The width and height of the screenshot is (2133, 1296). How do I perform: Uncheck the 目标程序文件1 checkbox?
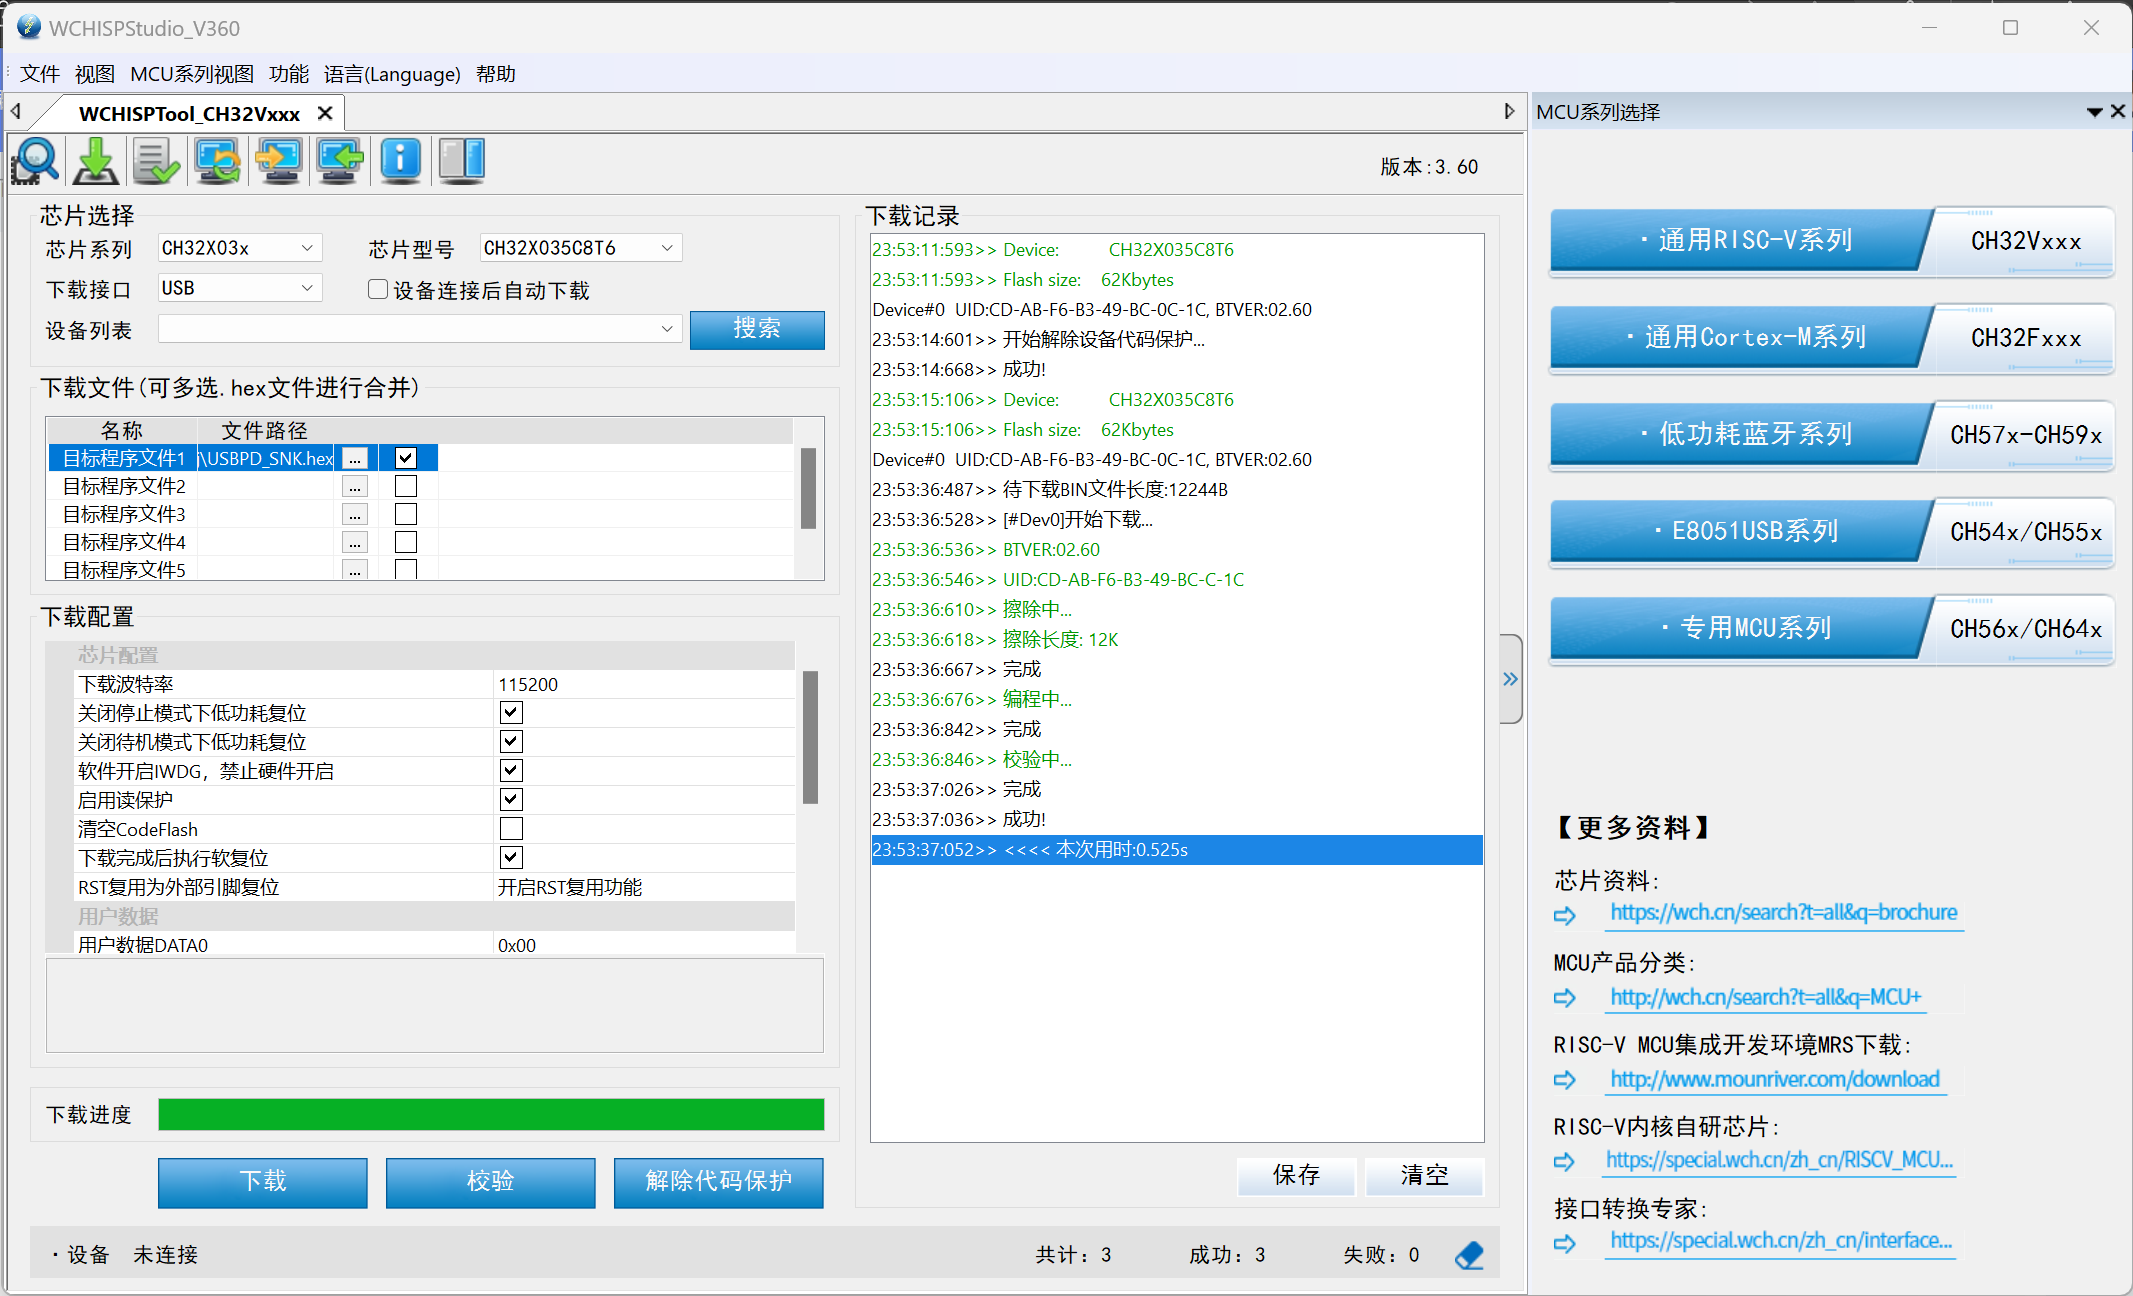pos(405,458)
